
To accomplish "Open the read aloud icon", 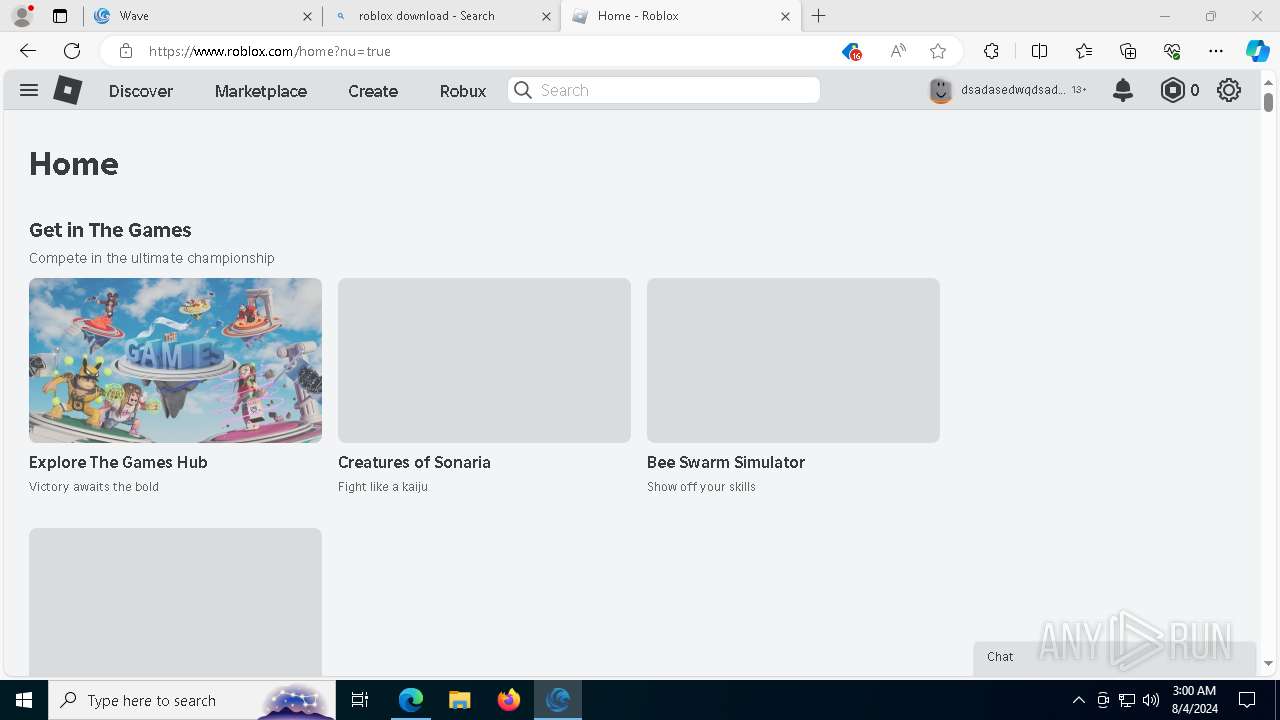I will point(898,51).
